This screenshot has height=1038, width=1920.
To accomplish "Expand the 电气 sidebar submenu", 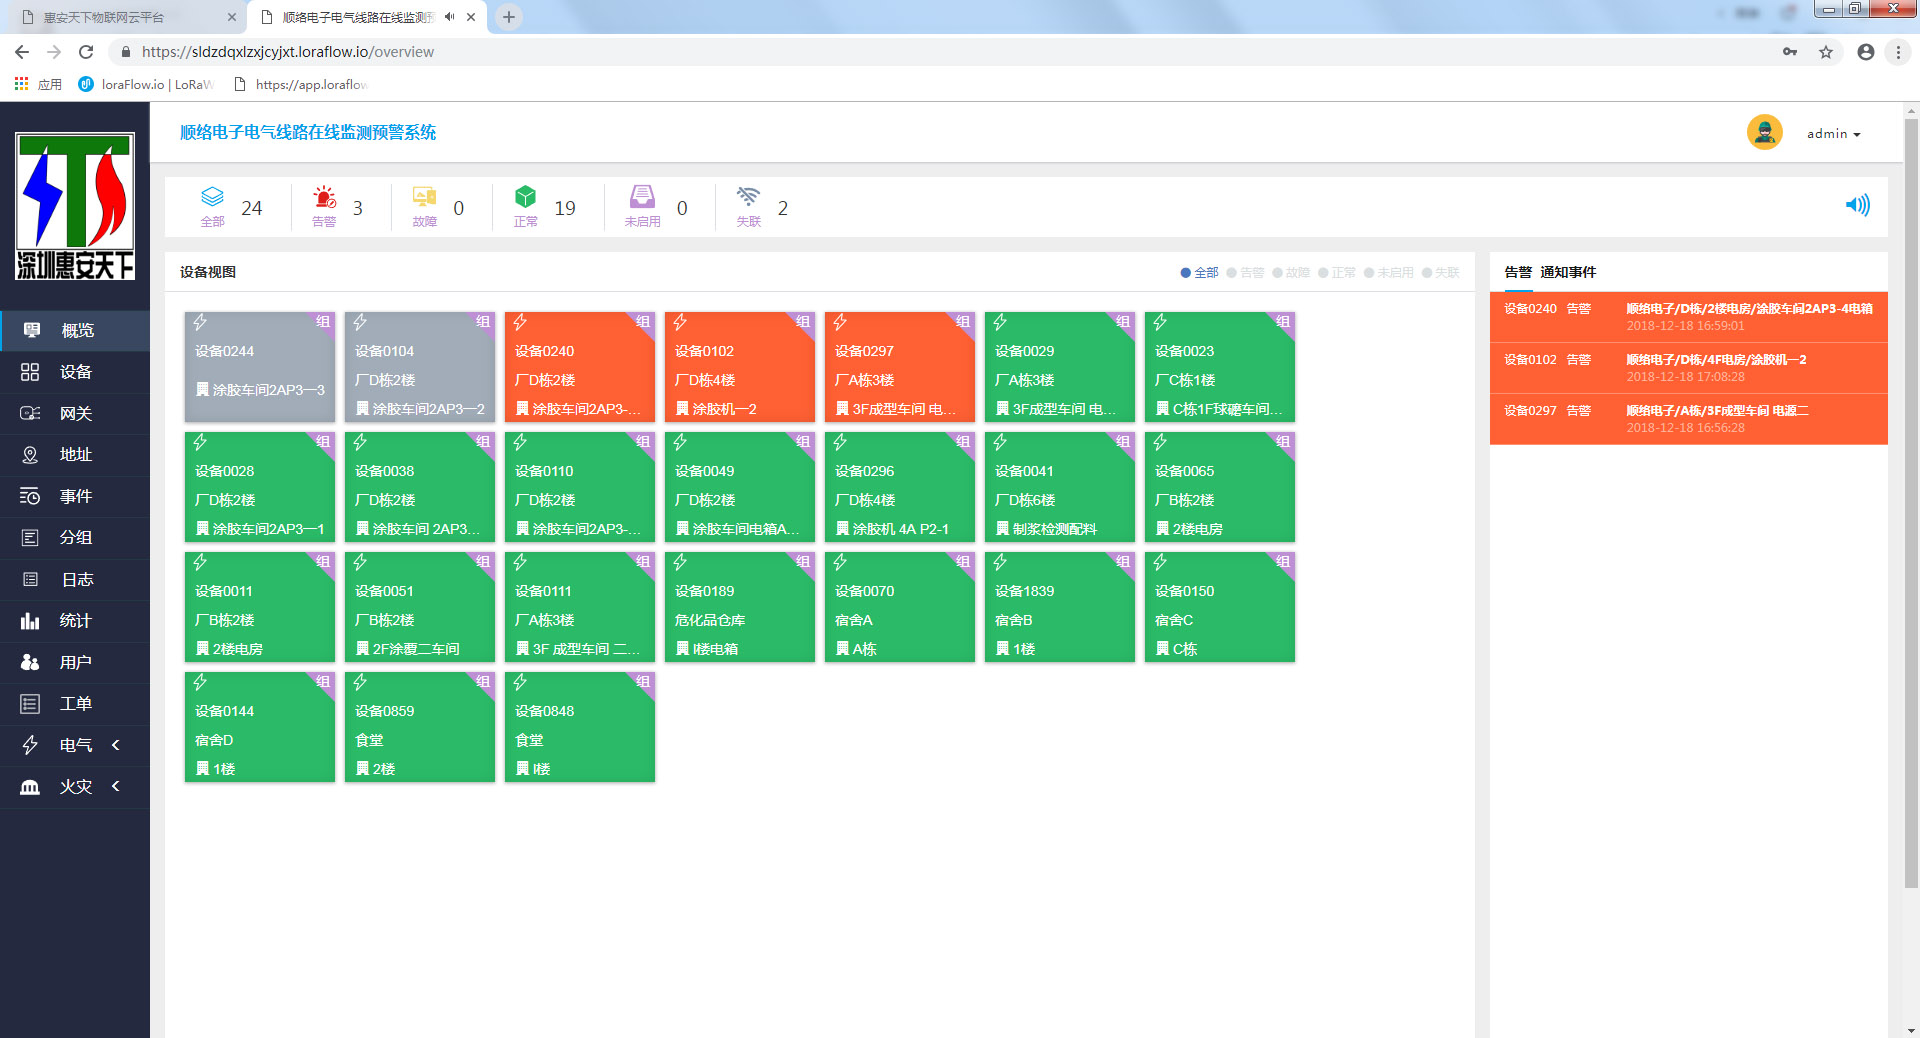I will (x=75, y=745).
